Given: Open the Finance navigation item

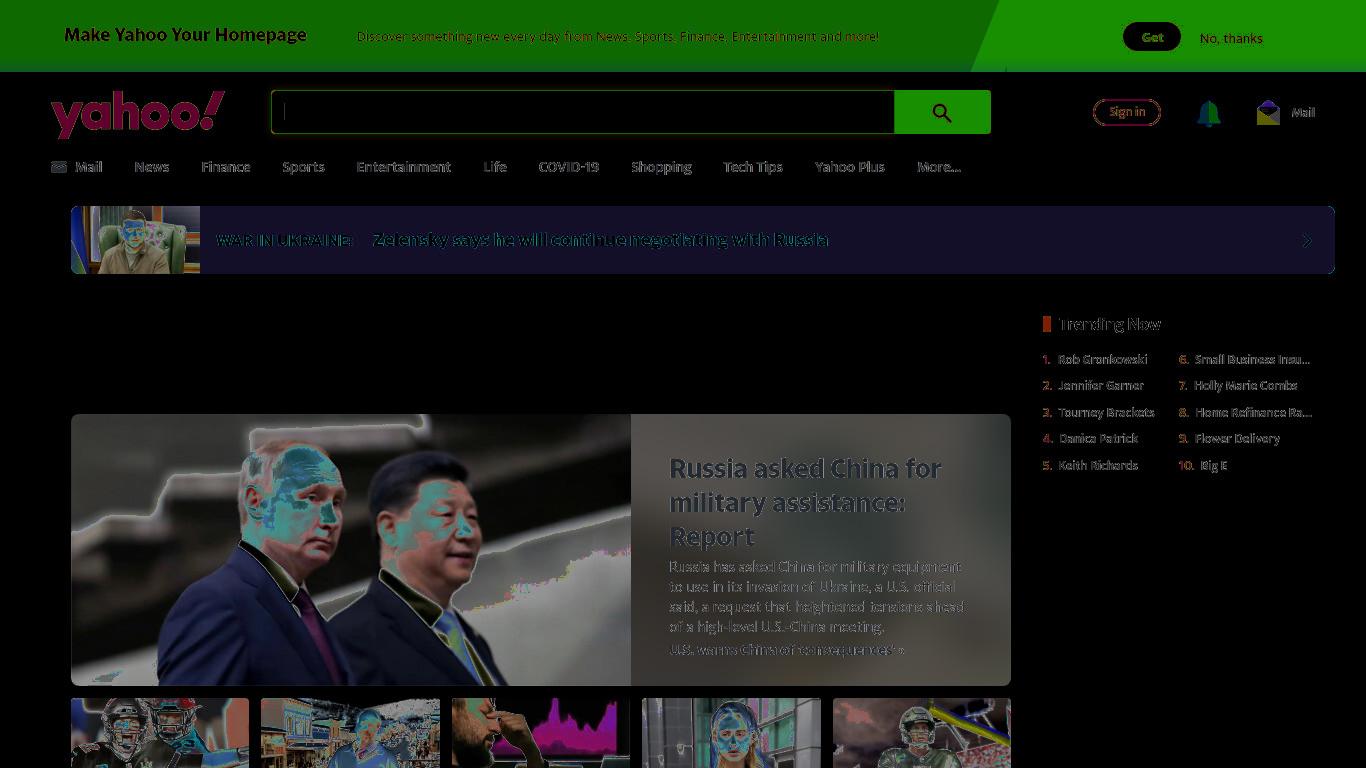Looking at the screenshot, I should click(x=226, y=167).
